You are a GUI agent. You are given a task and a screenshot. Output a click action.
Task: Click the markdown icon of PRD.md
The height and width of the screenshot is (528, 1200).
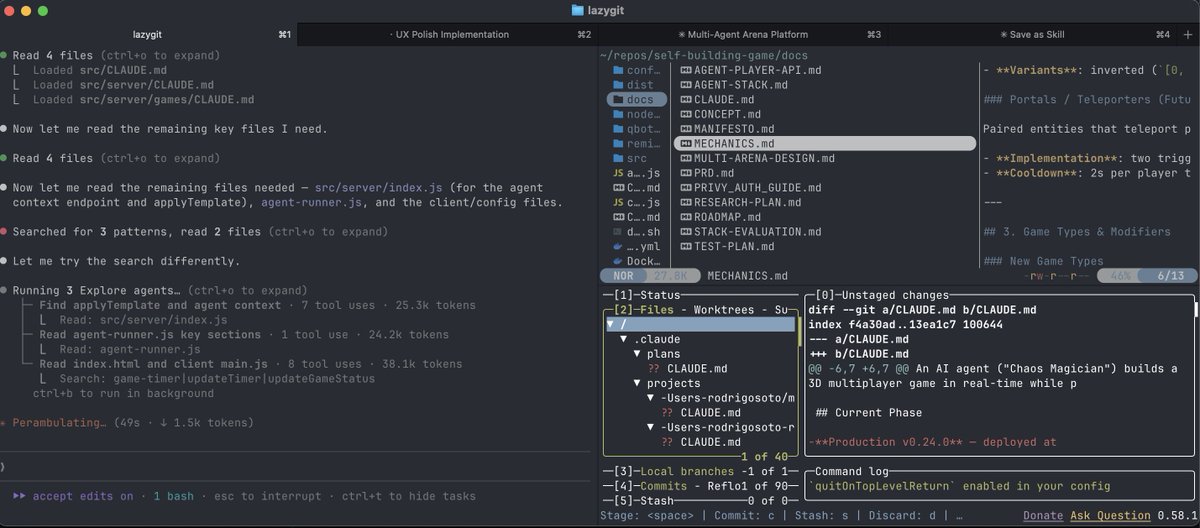click(x=685, y=173)
